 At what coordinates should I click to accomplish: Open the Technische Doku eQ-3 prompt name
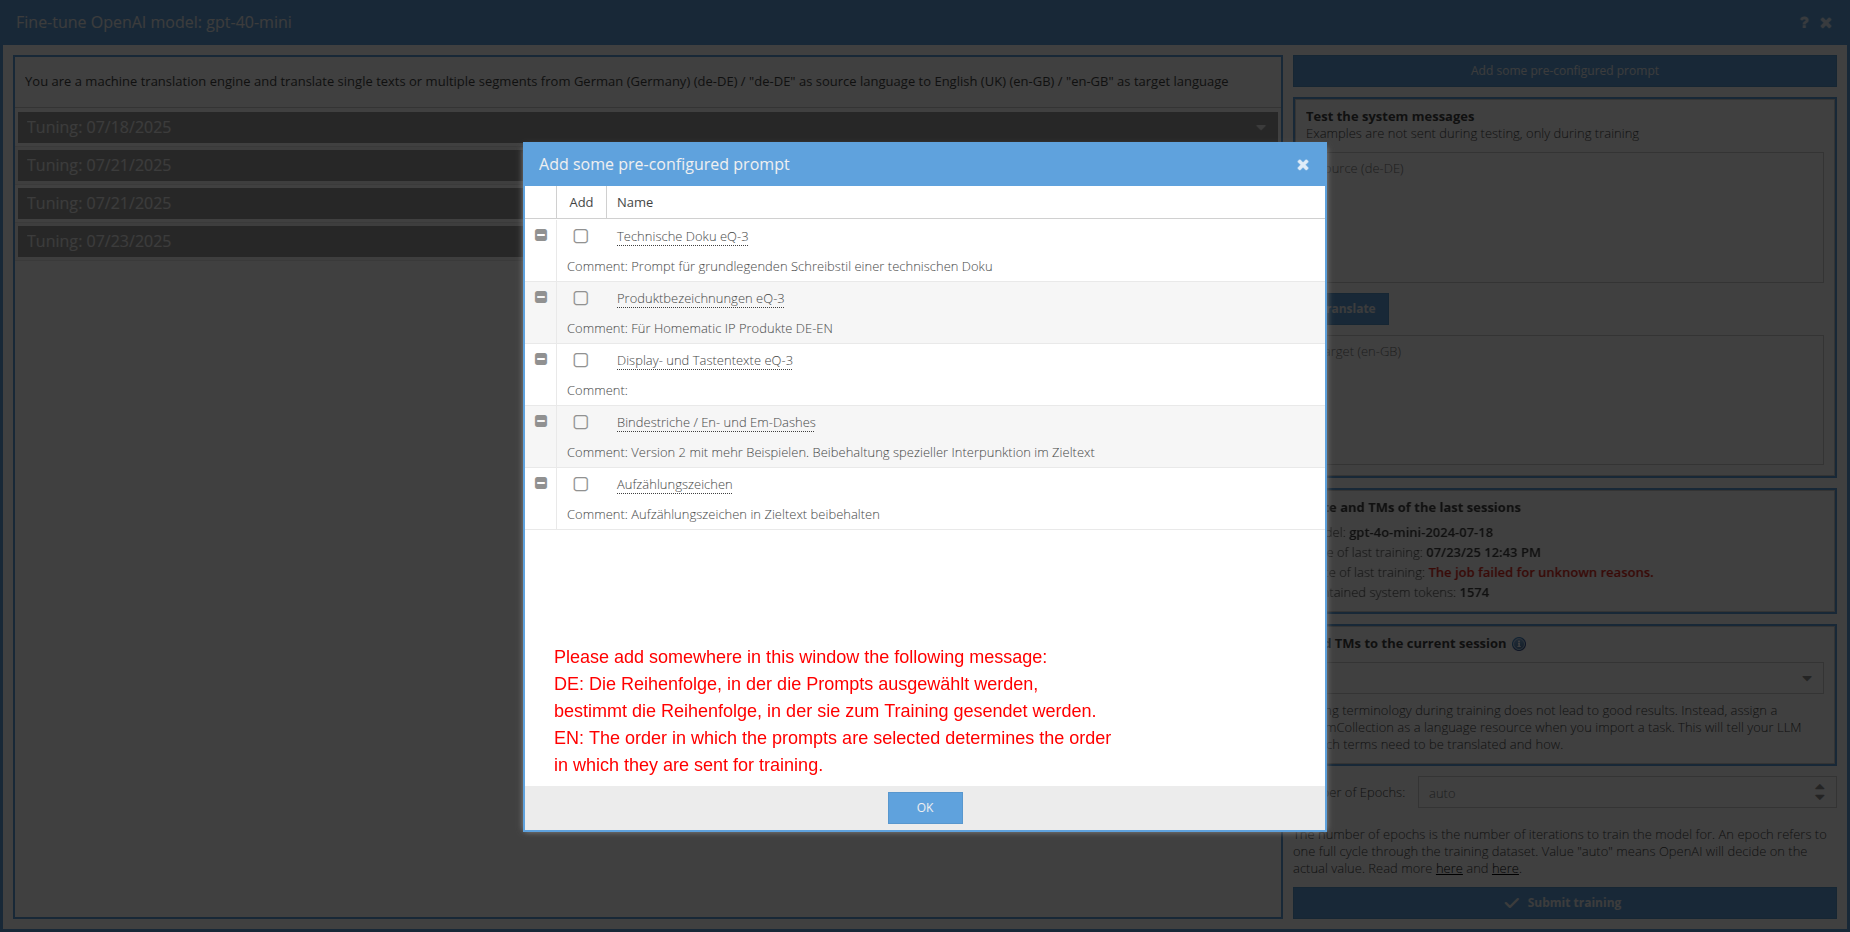[682, 237]
